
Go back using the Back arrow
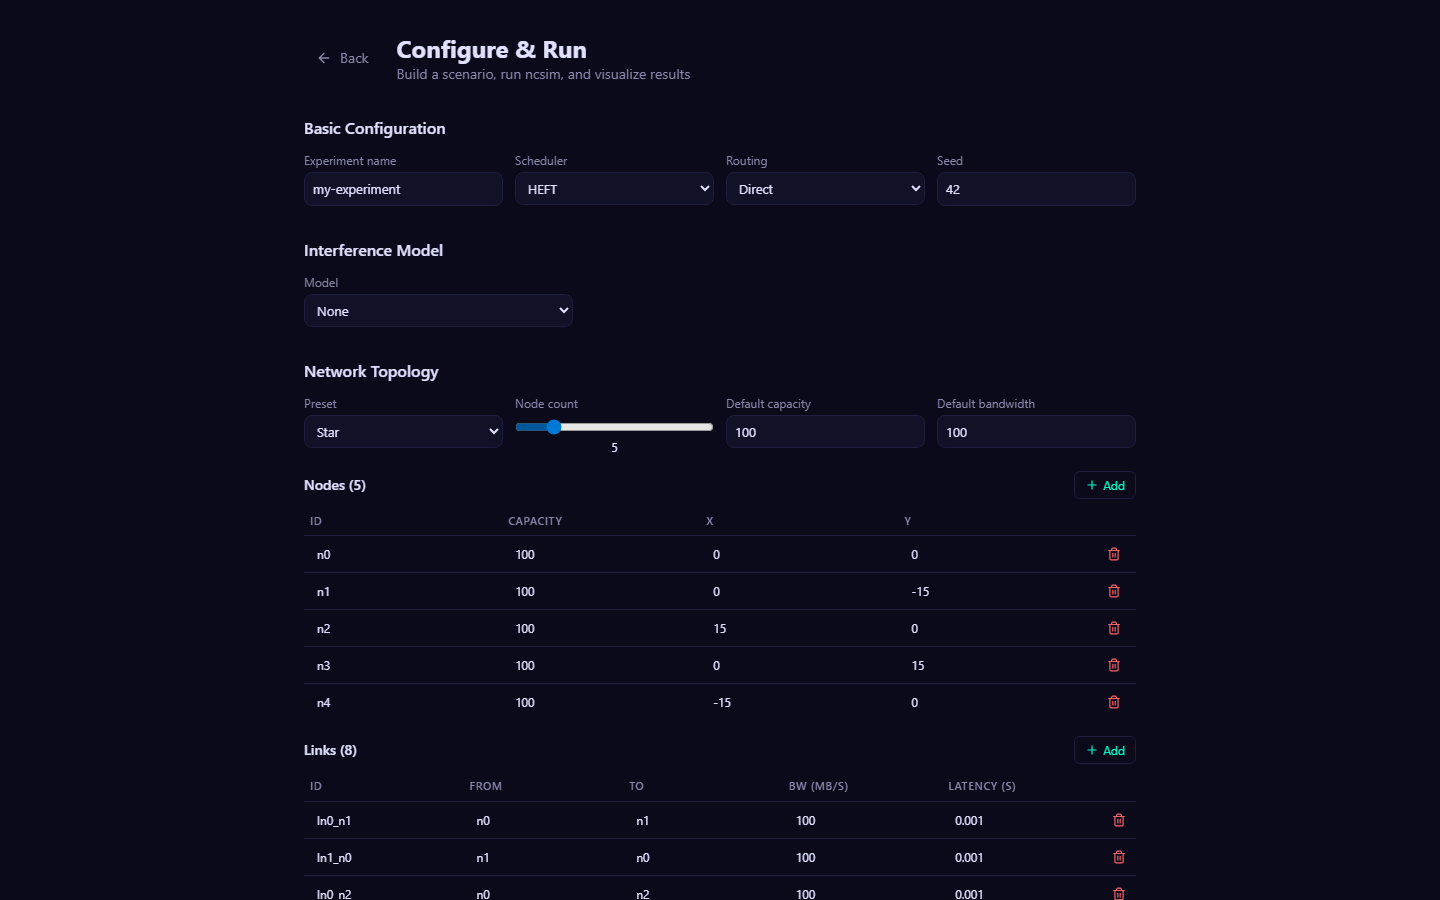point(343,58)
